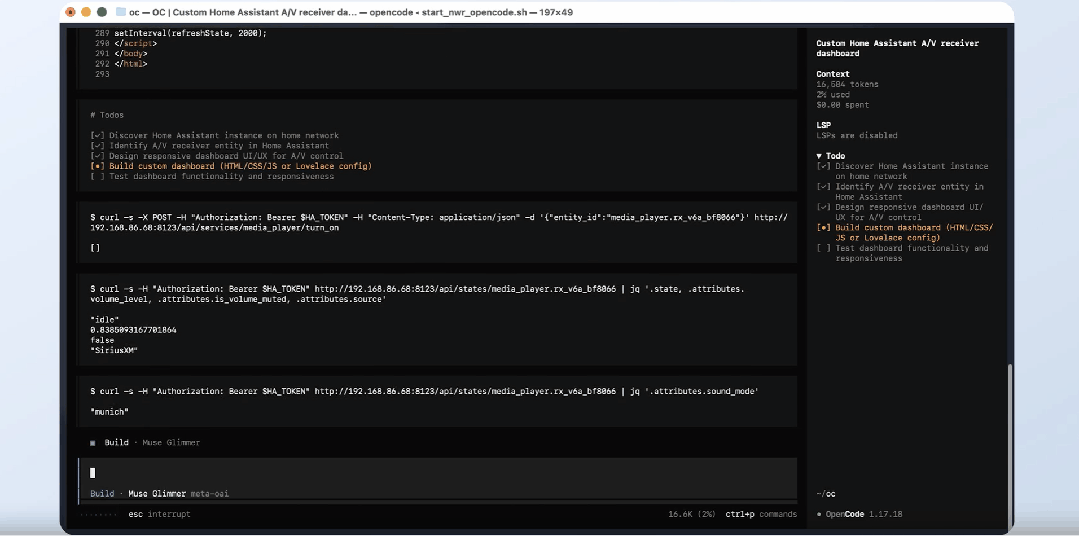Click the 16.6K (2%) token counter

tap(692, 515)
